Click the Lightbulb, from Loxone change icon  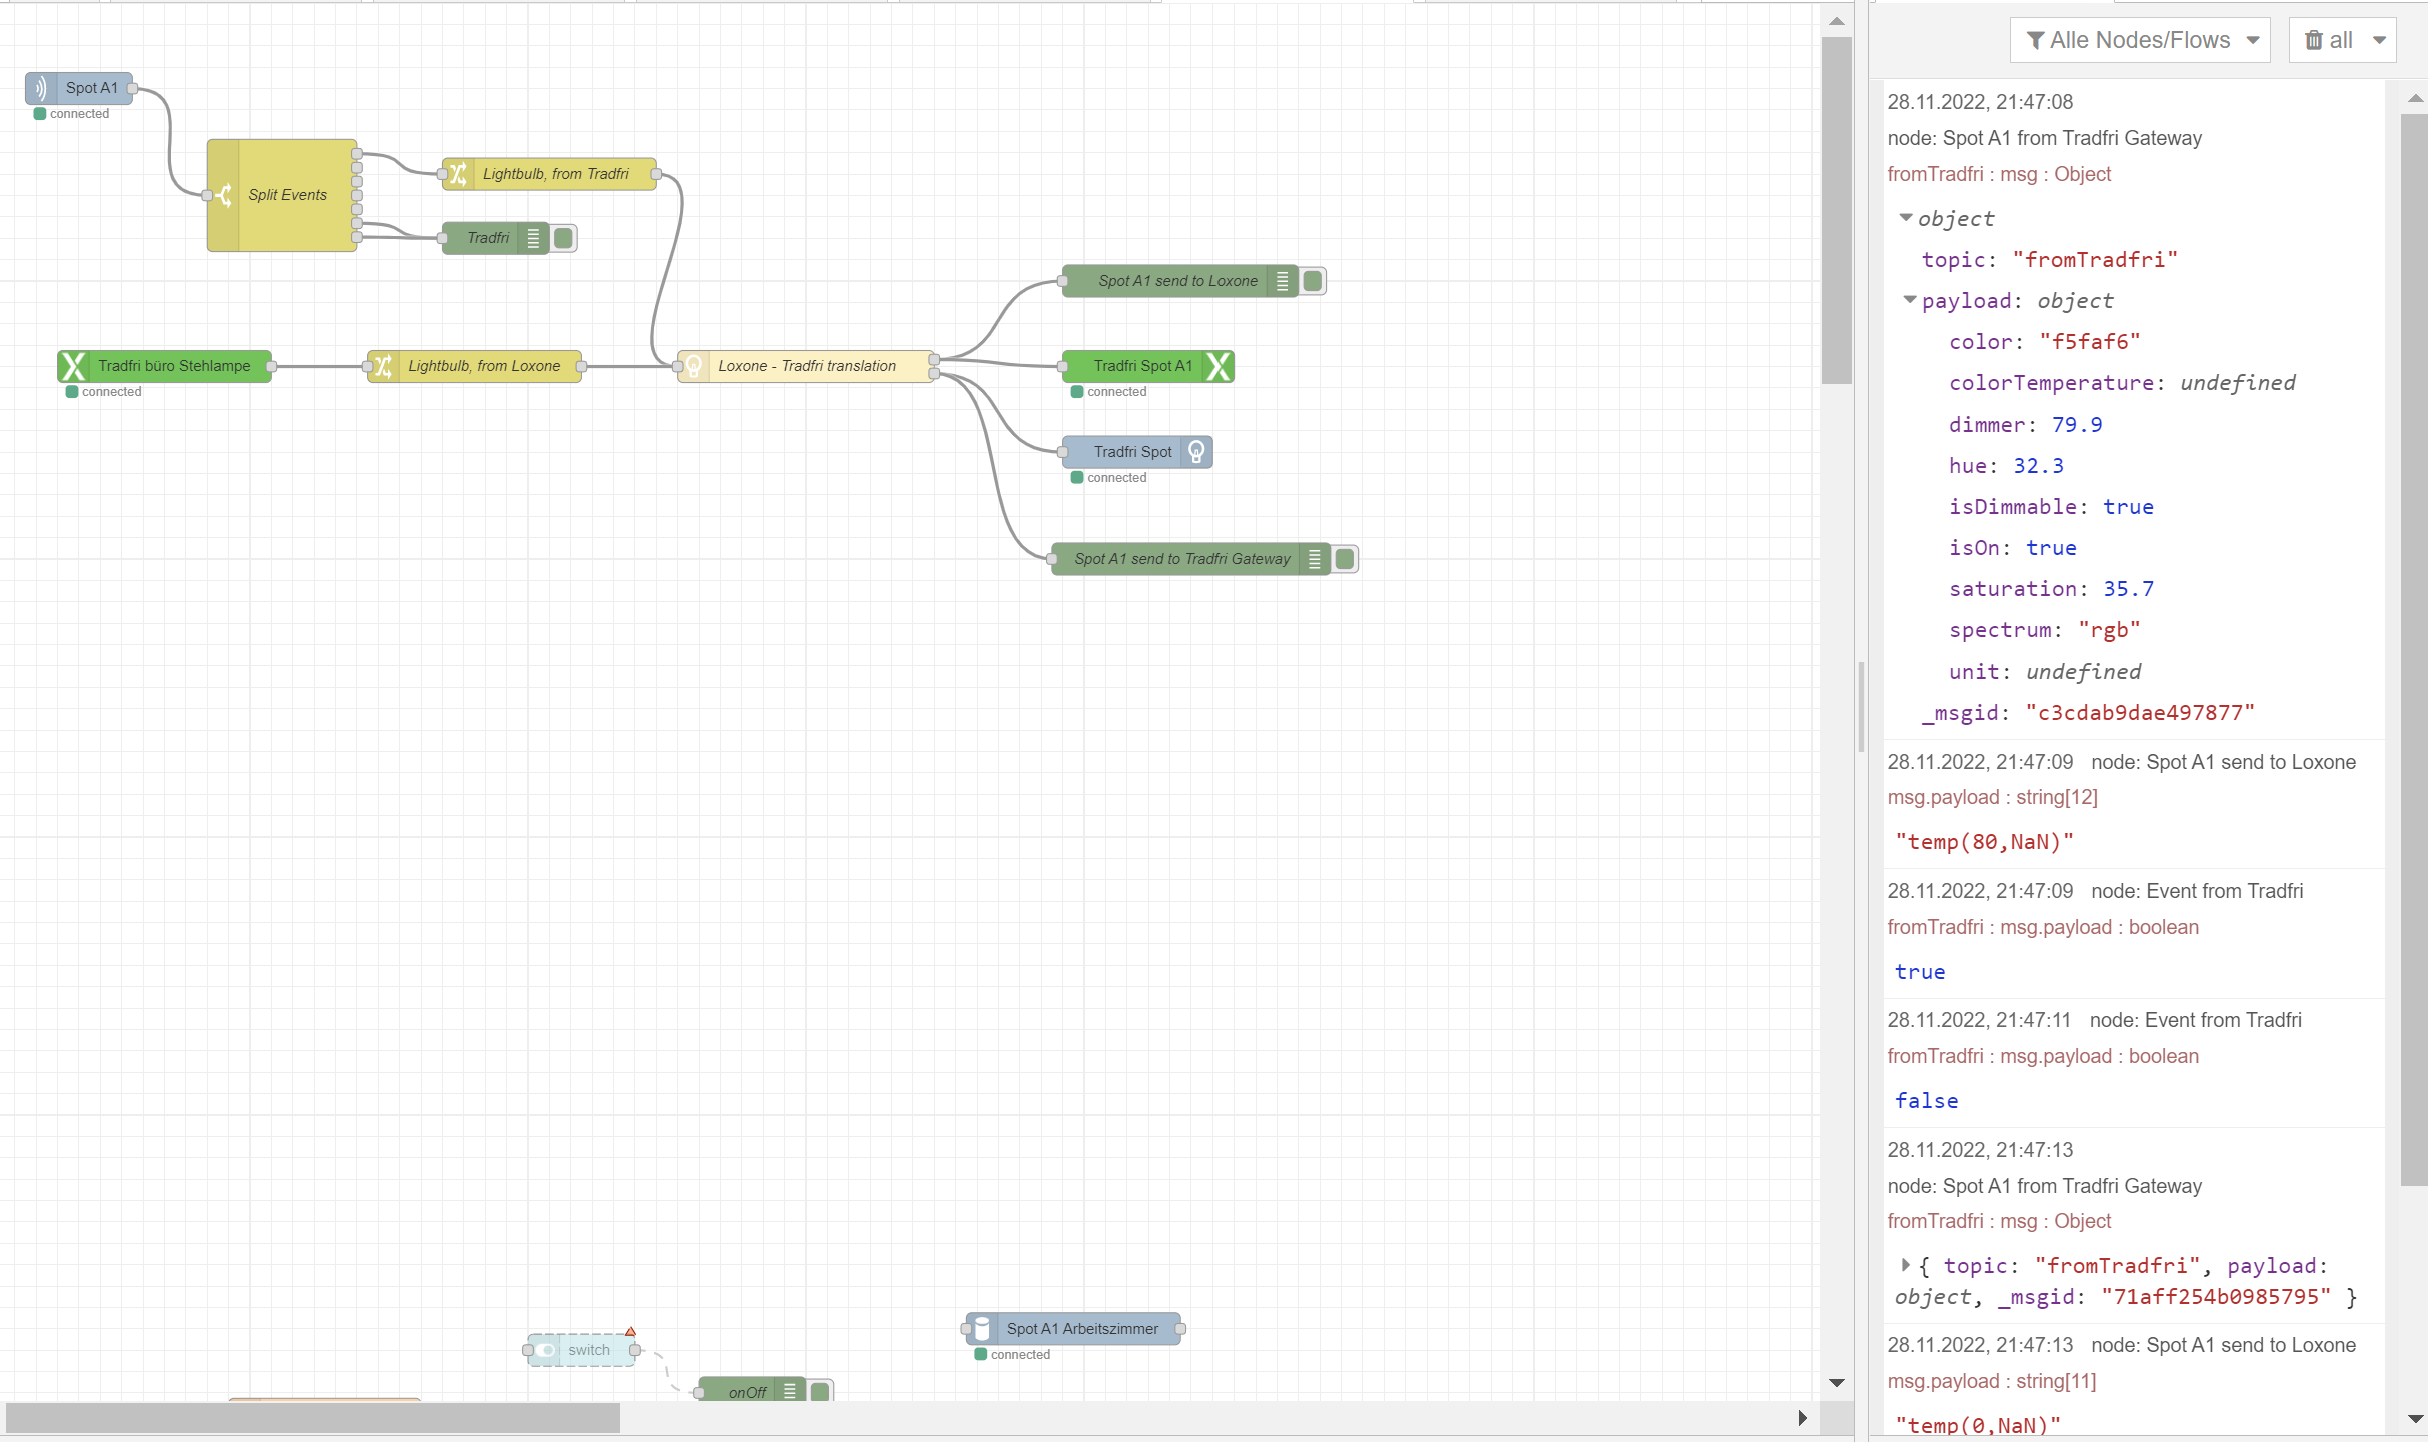pyautogui.click(x=383, y=366)
